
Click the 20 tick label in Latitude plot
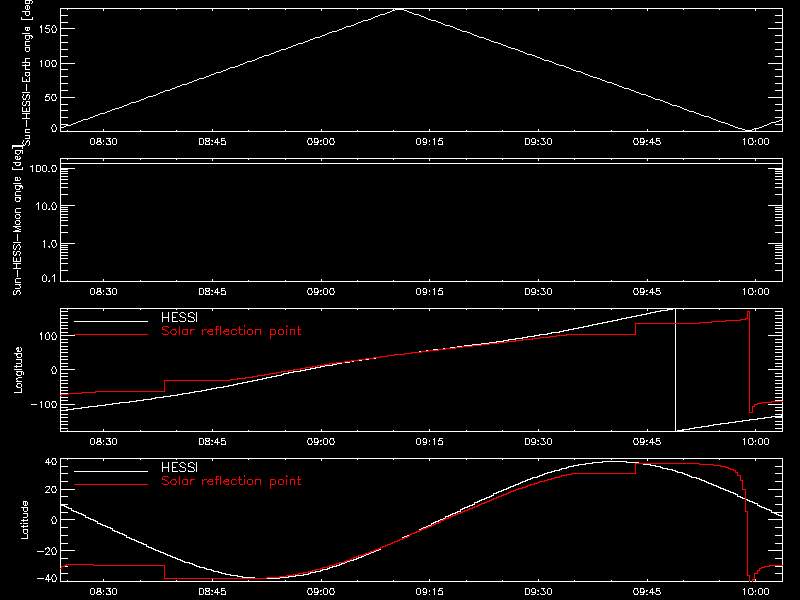coord(51,489)
